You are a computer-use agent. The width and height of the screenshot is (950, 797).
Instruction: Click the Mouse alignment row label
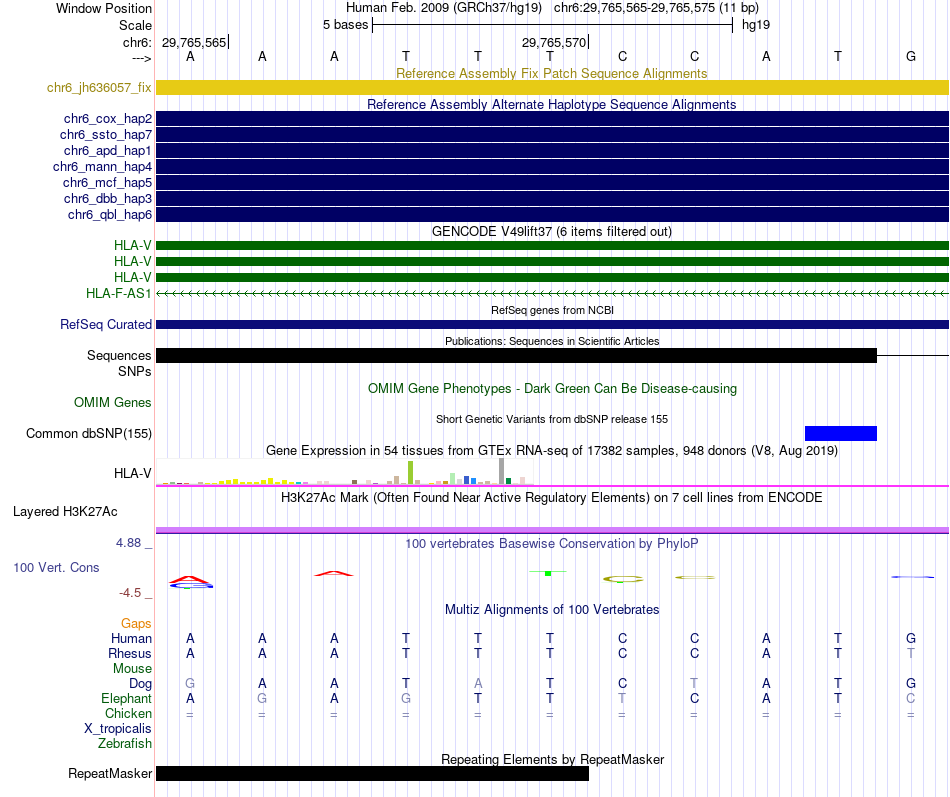pyautogui.click(x=132, y=669)
